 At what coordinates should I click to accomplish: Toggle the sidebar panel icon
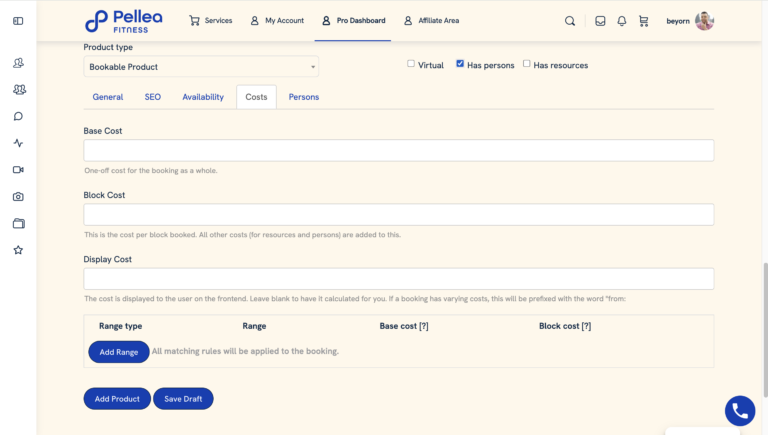coord(18,21)
